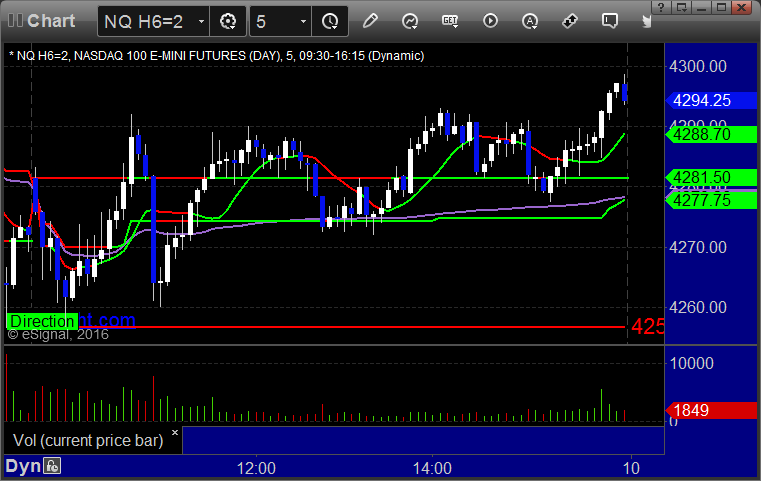Click the 4300.00 price axis label
The width and height of the screenshot is (761, 481).
pos(698,66)
